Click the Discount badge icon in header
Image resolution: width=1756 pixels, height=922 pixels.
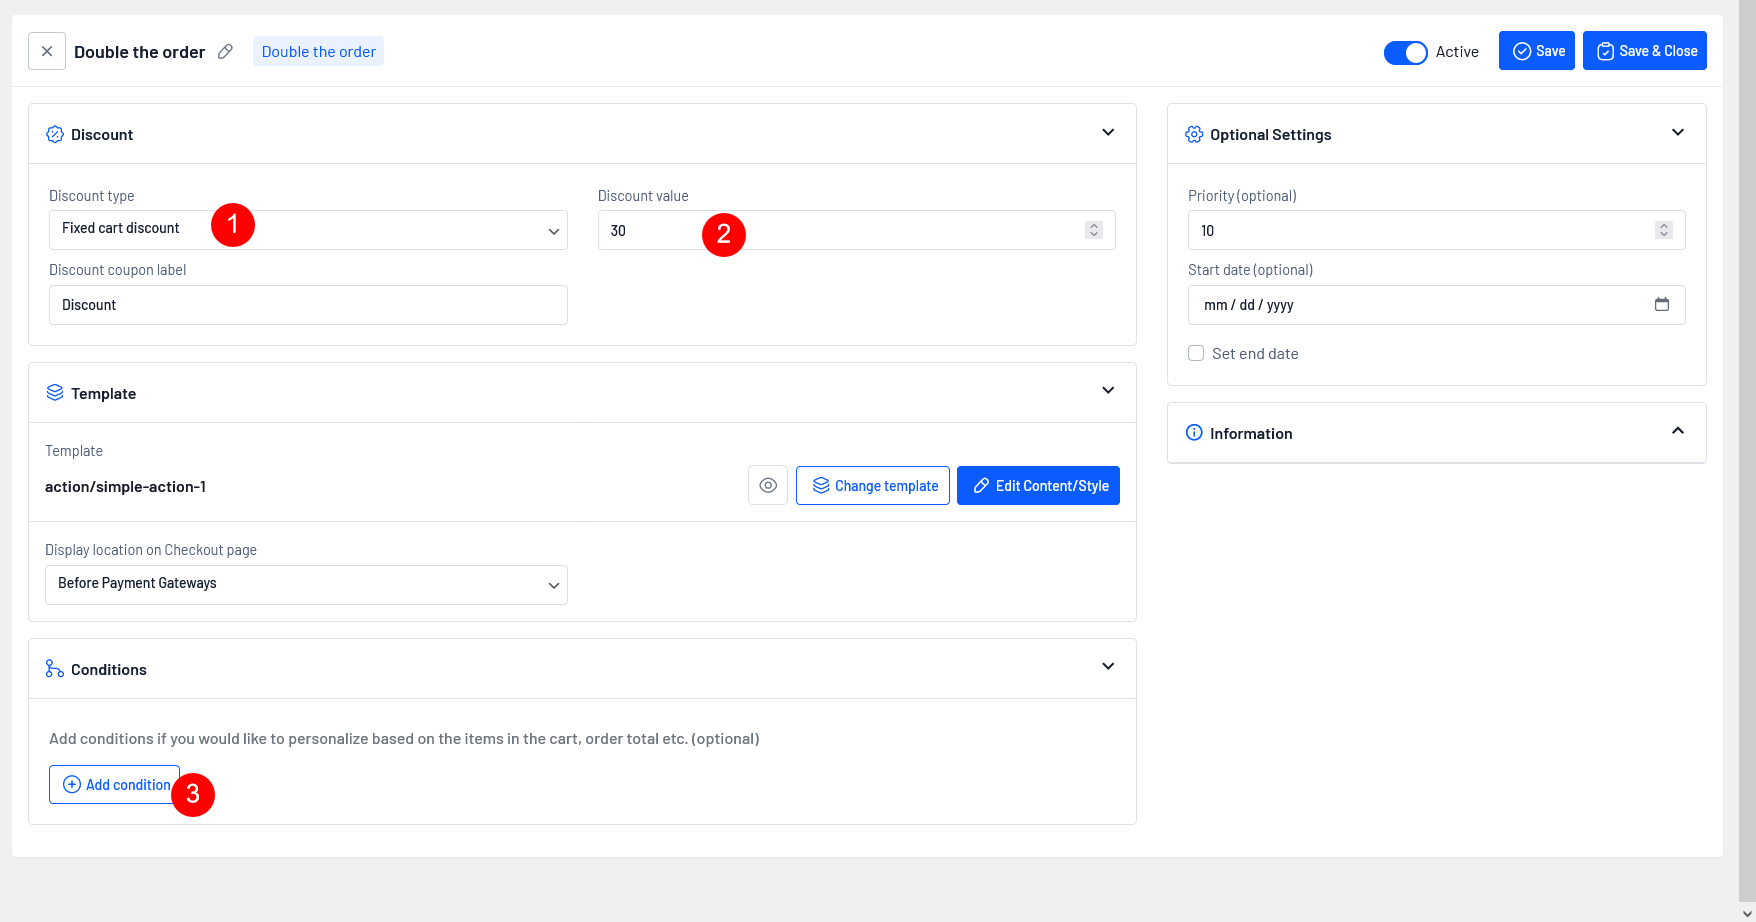point(55,134)
